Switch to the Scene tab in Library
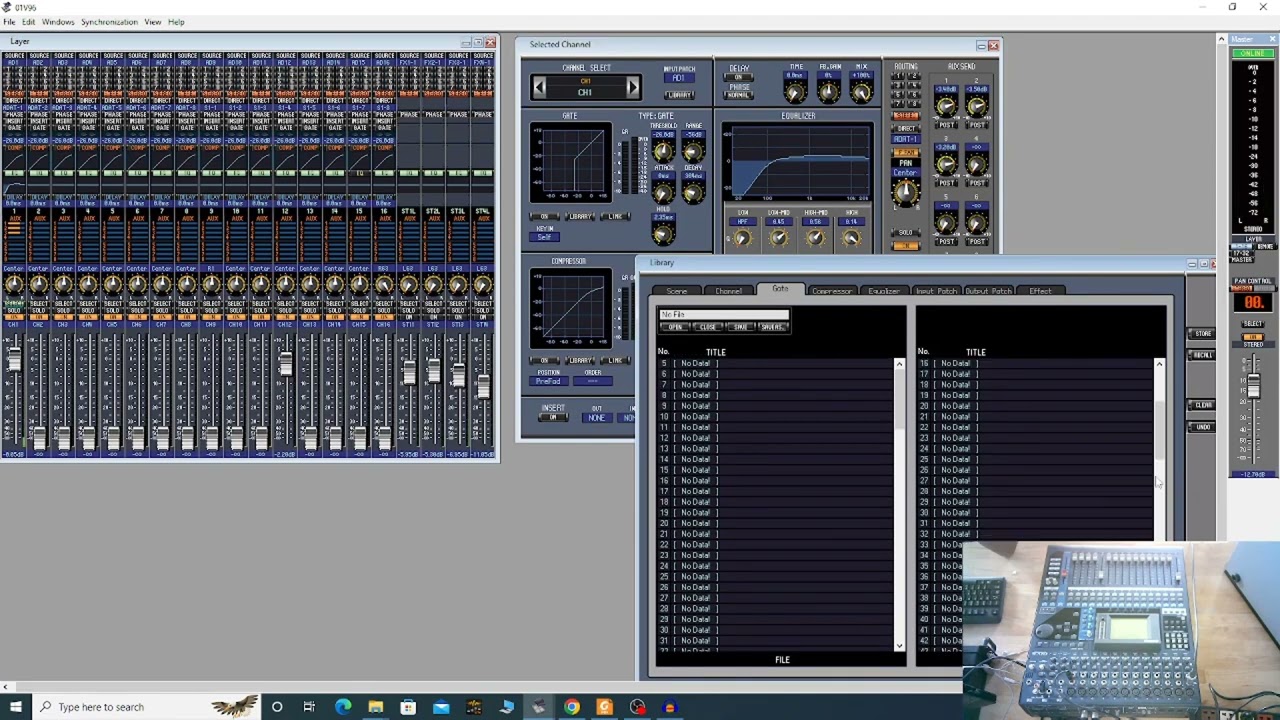 point(677,291)
